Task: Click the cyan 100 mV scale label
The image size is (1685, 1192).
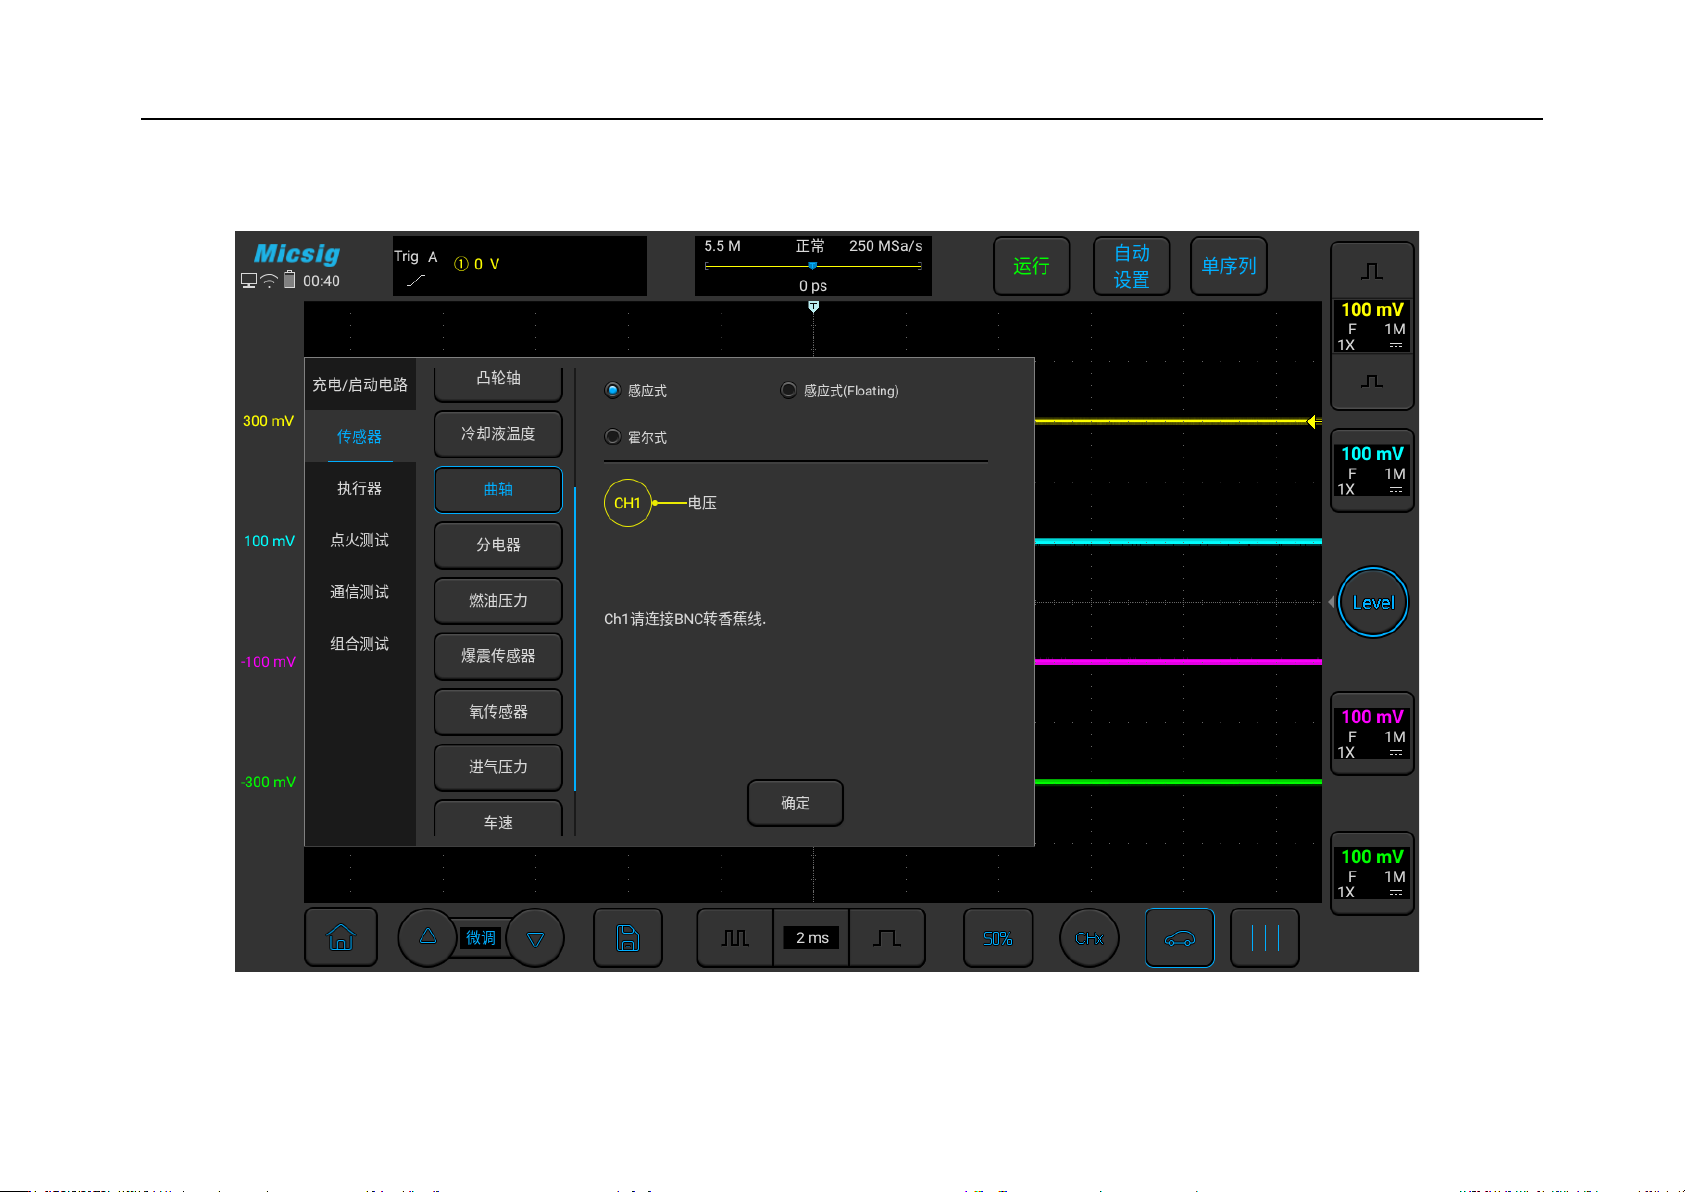Action: coord(269,541)
